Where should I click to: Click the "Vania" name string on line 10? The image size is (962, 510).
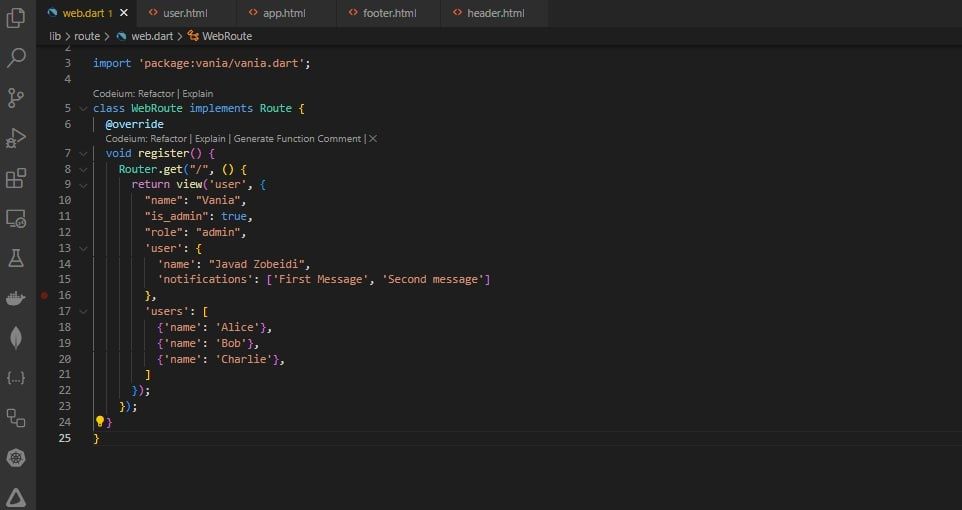218,201
